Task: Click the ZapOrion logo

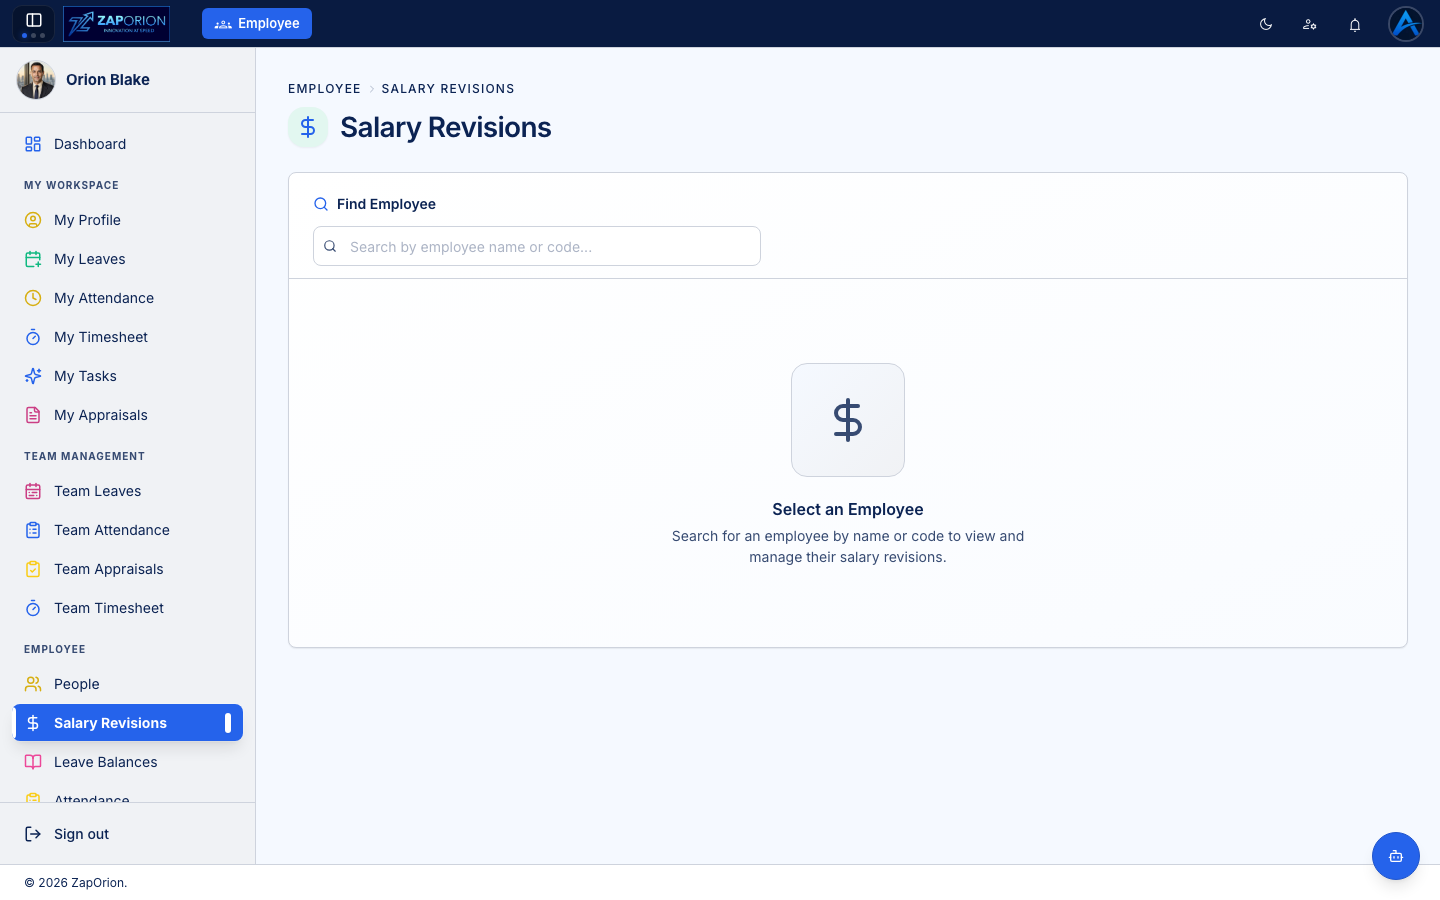Action: pyautogui.click(x=116, y=24)
